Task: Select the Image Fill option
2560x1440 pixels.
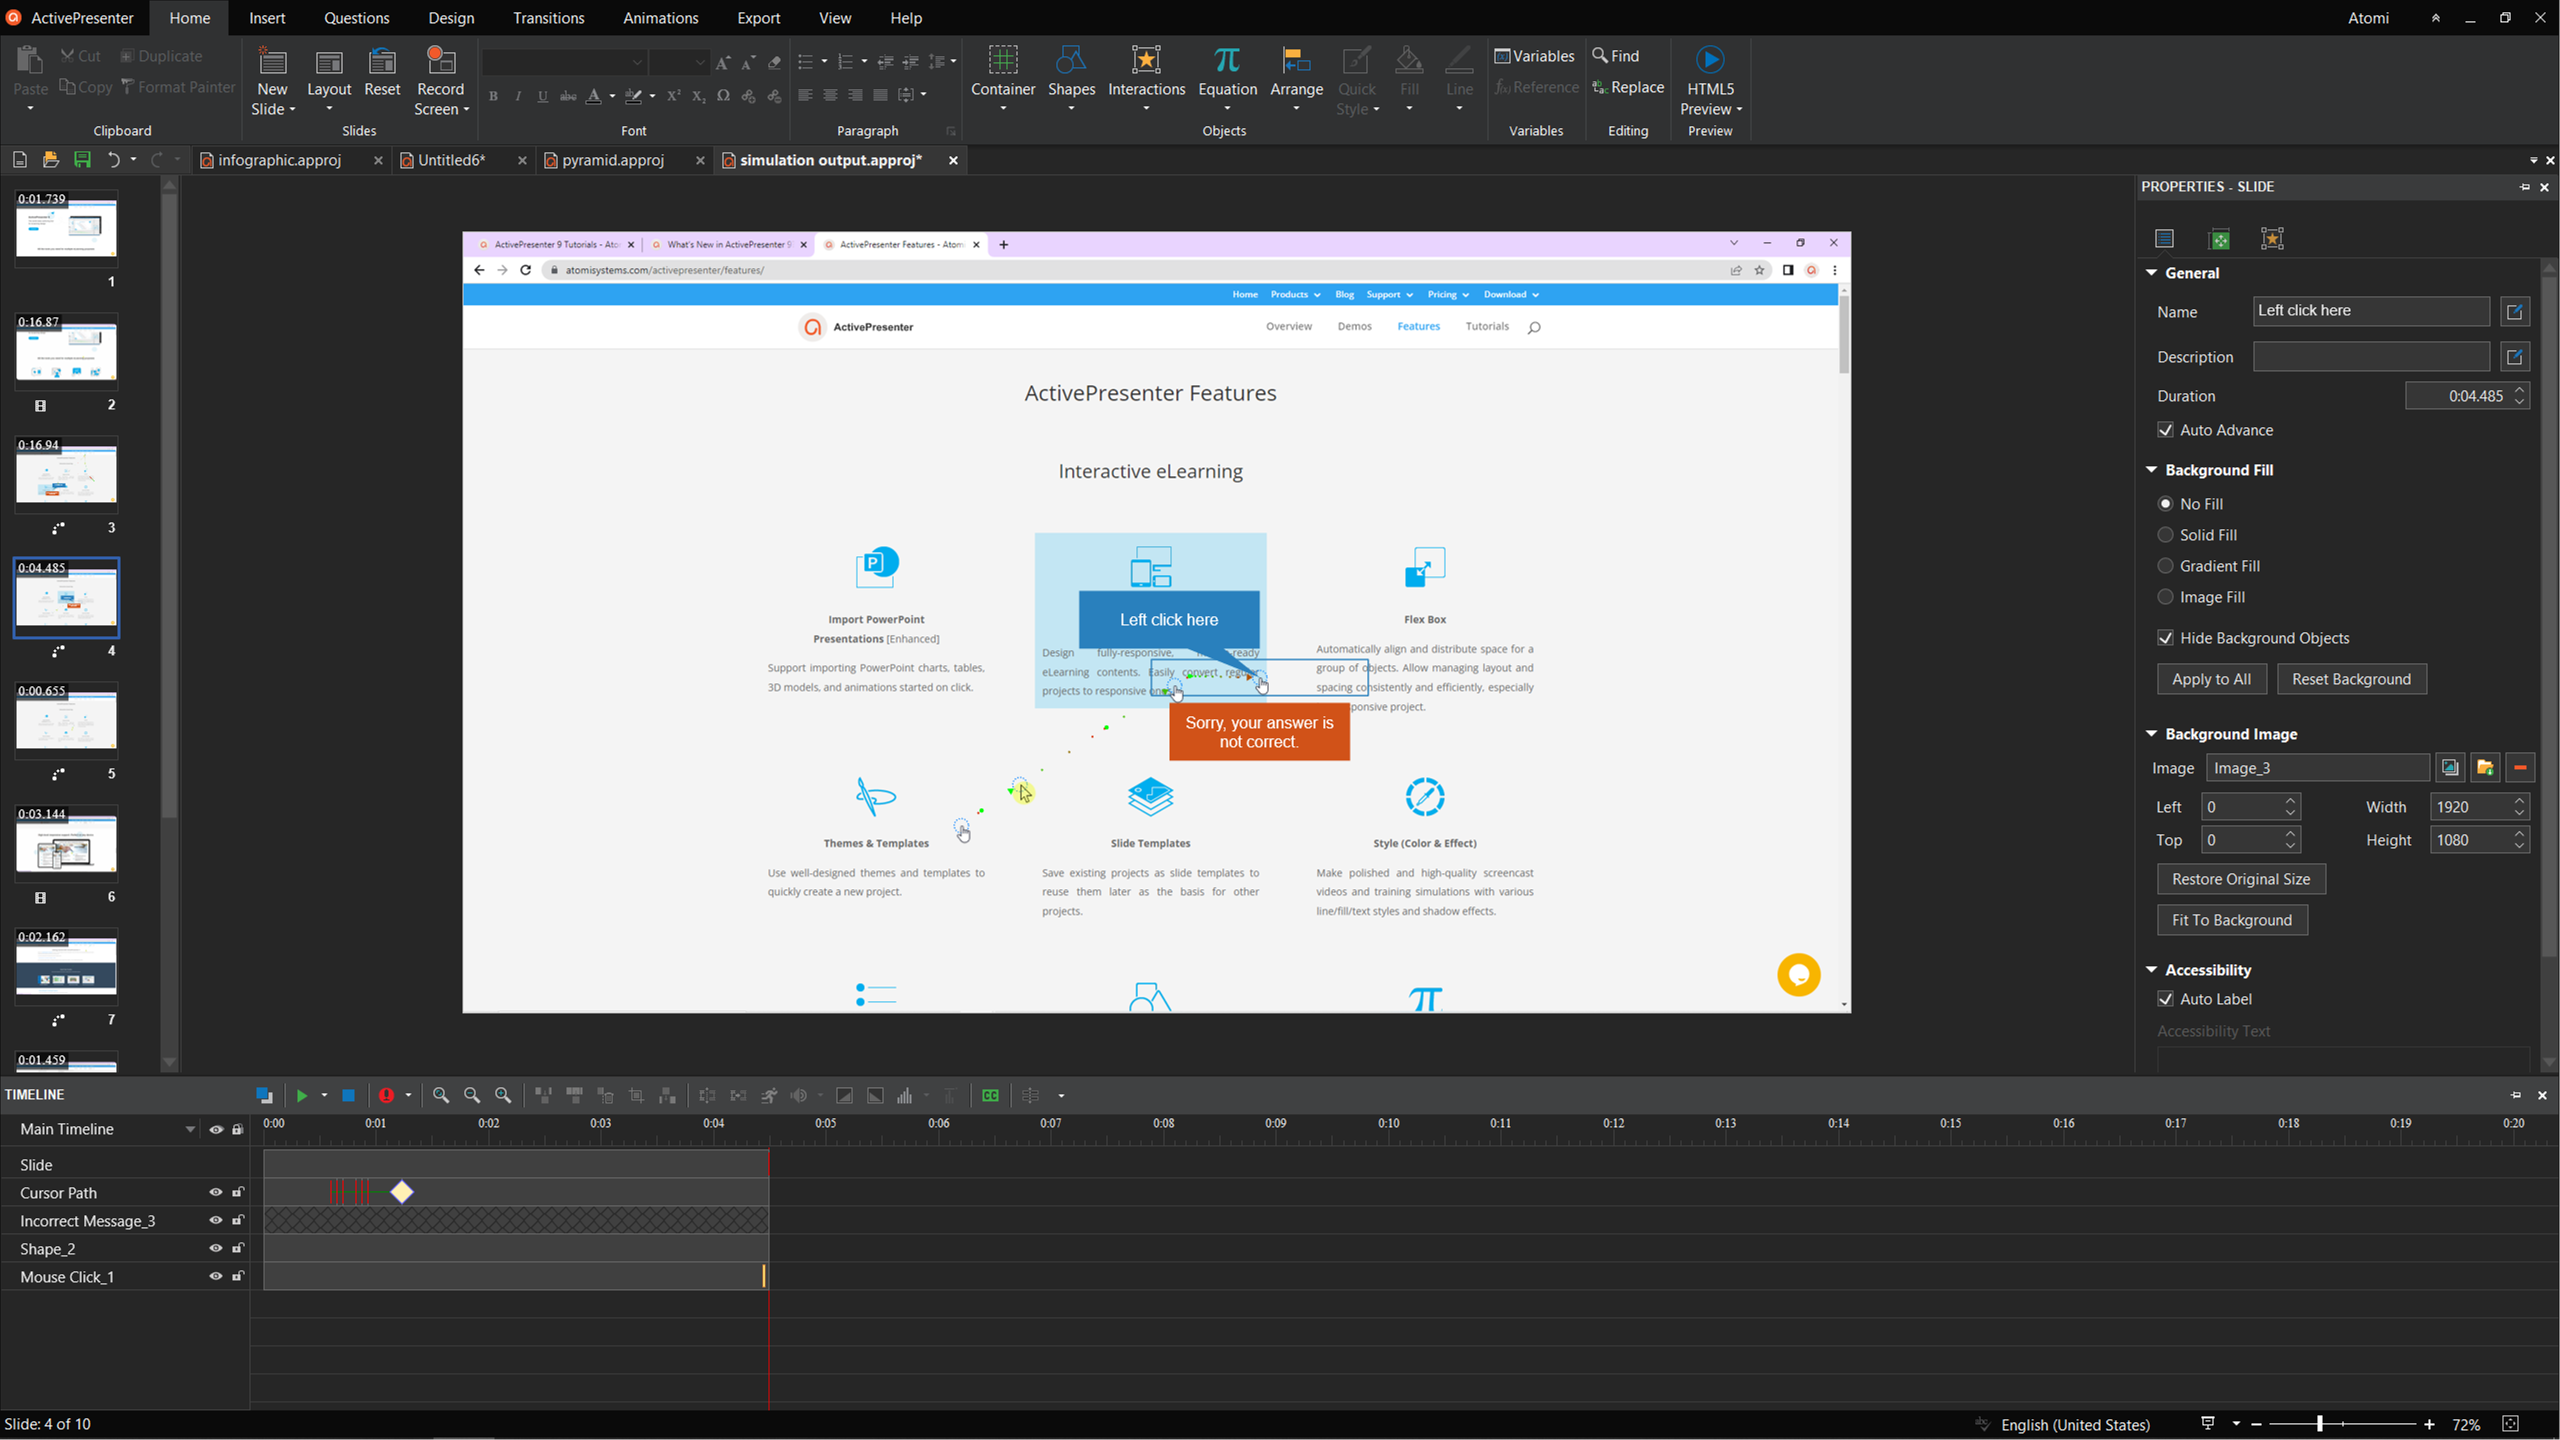Action: point(2166,597)
